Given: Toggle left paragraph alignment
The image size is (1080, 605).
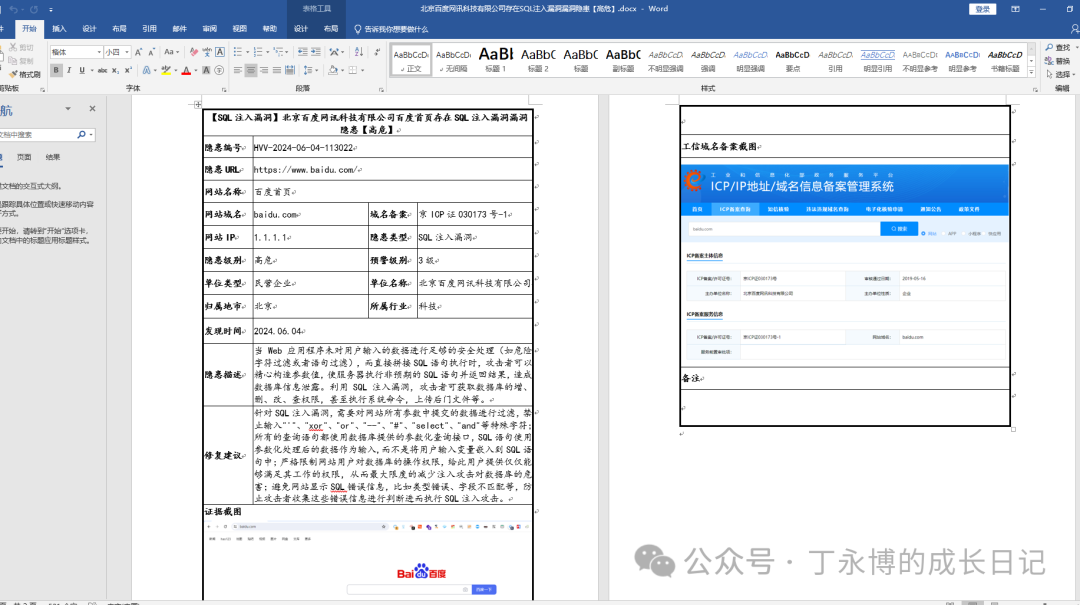Looking at the screenshot, I should click(238, 70).
